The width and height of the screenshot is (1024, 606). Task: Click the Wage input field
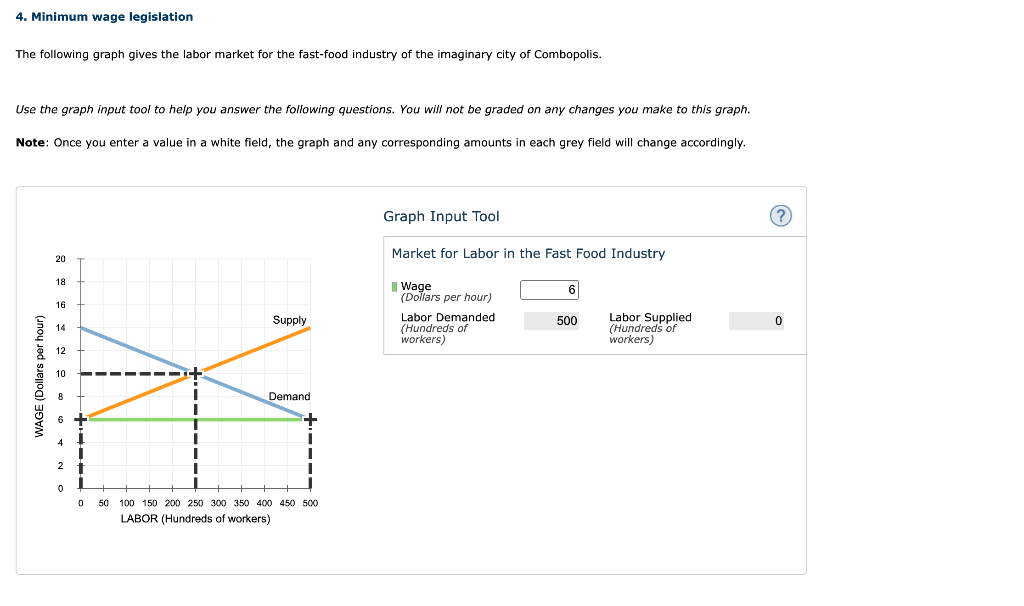(x=549, y=290)
